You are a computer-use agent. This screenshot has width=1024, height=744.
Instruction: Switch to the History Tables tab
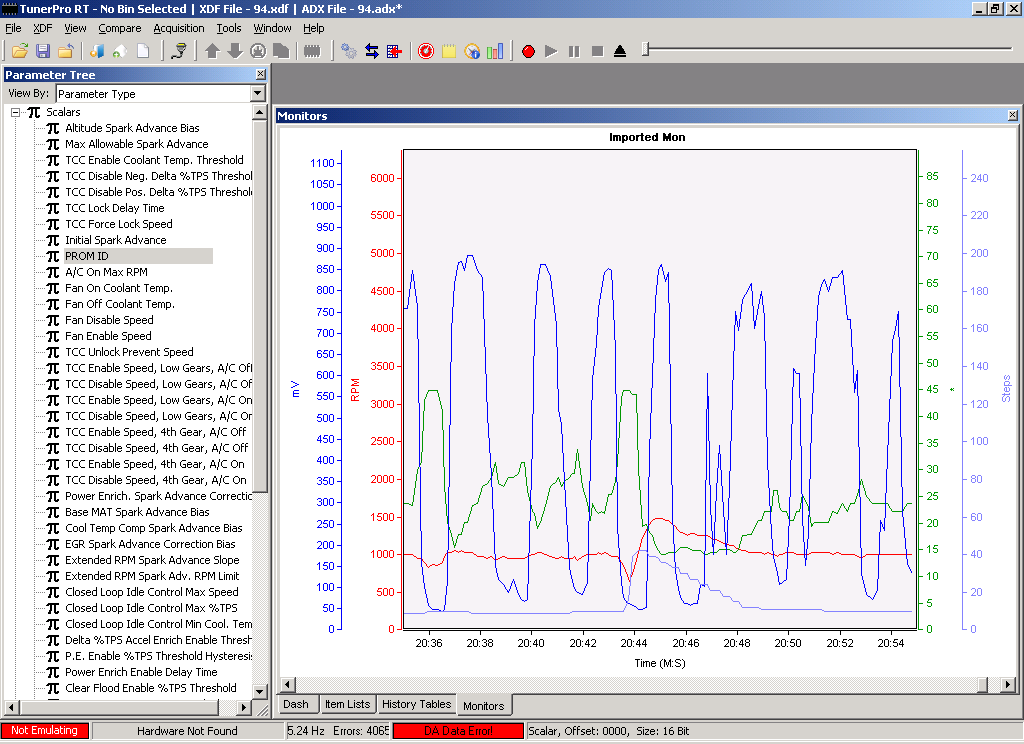416,704
